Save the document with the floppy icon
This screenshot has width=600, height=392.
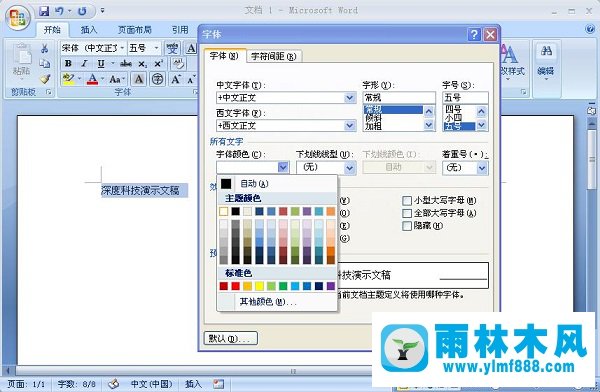[44, 11]
